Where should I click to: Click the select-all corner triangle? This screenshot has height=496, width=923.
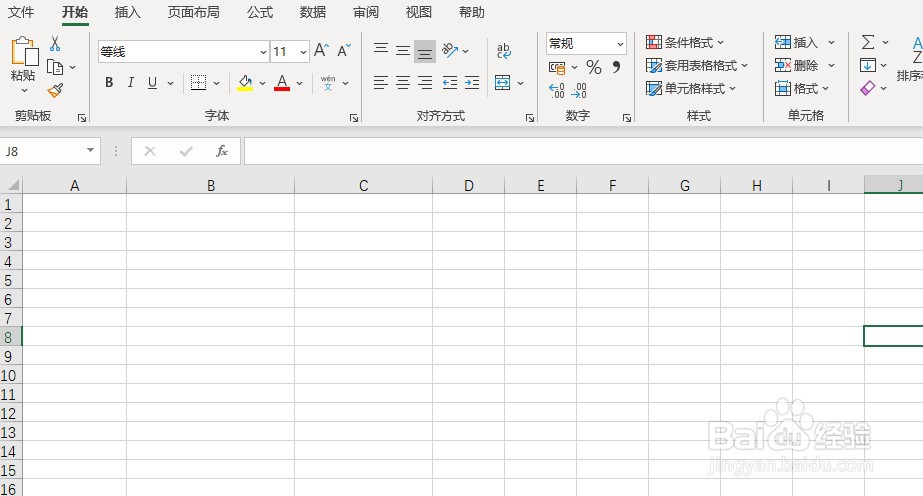(x=12, y=186)
